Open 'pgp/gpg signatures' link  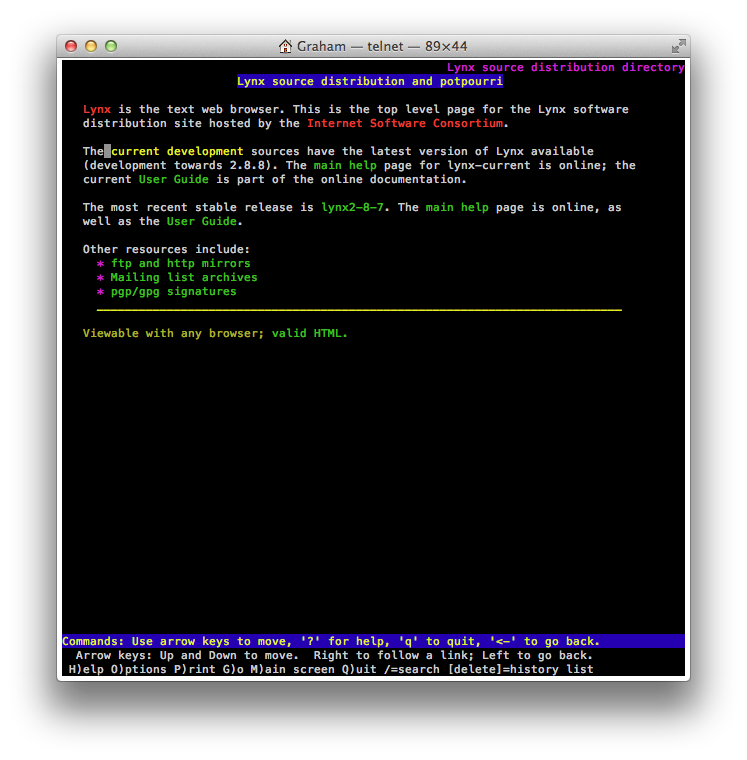(174, 291)
